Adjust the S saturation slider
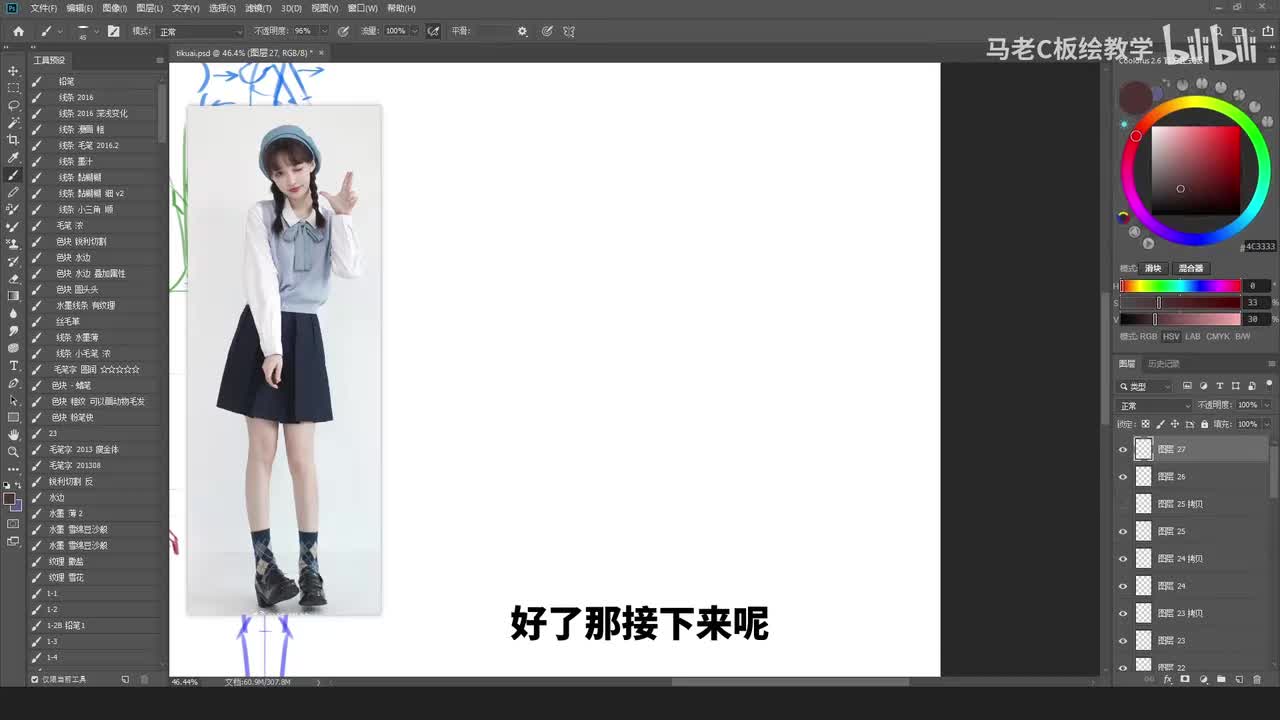1280x720 pixels. coord(1181,303)
